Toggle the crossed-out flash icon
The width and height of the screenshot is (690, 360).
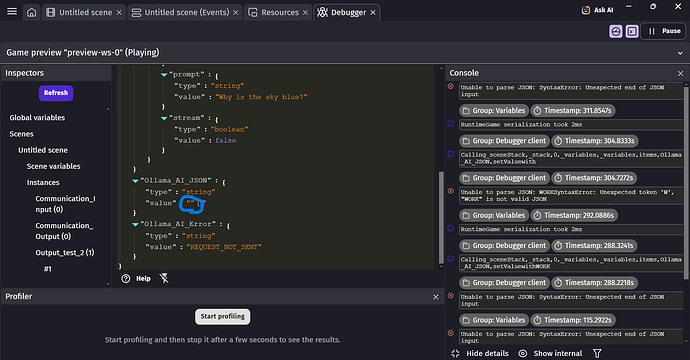(164, 278)
